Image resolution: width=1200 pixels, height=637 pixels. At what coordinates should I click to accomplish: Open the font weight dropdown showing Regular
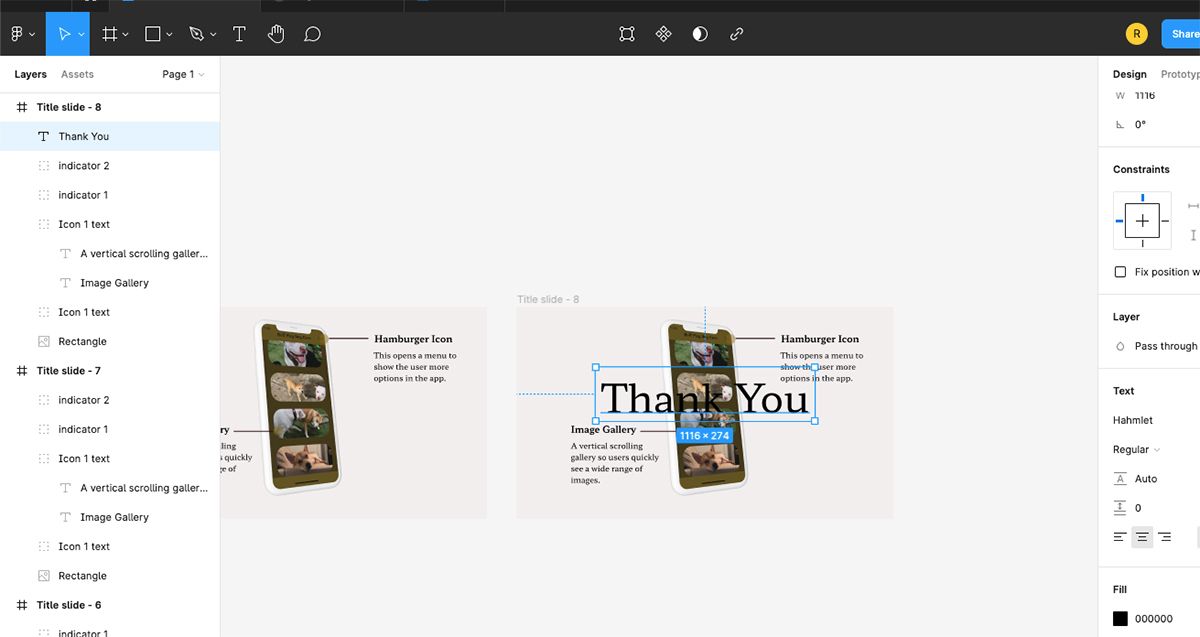point(1133,449)
